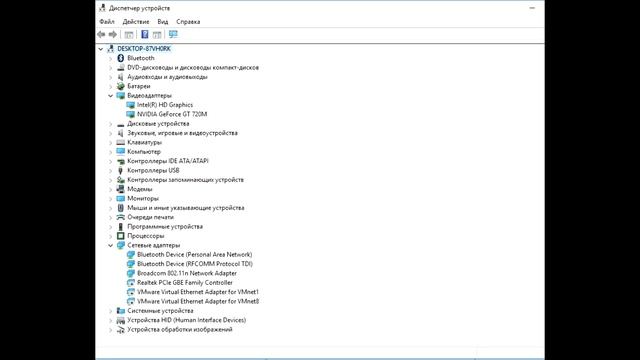Click the Модемы category icon
This screenshot has height=360, width=640.
click(120, 189)
